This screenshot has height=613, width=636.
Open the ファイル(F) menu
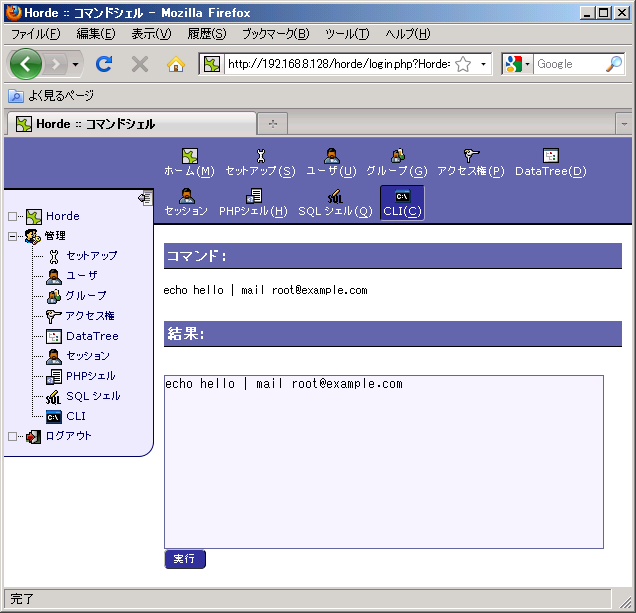[35, 34]
